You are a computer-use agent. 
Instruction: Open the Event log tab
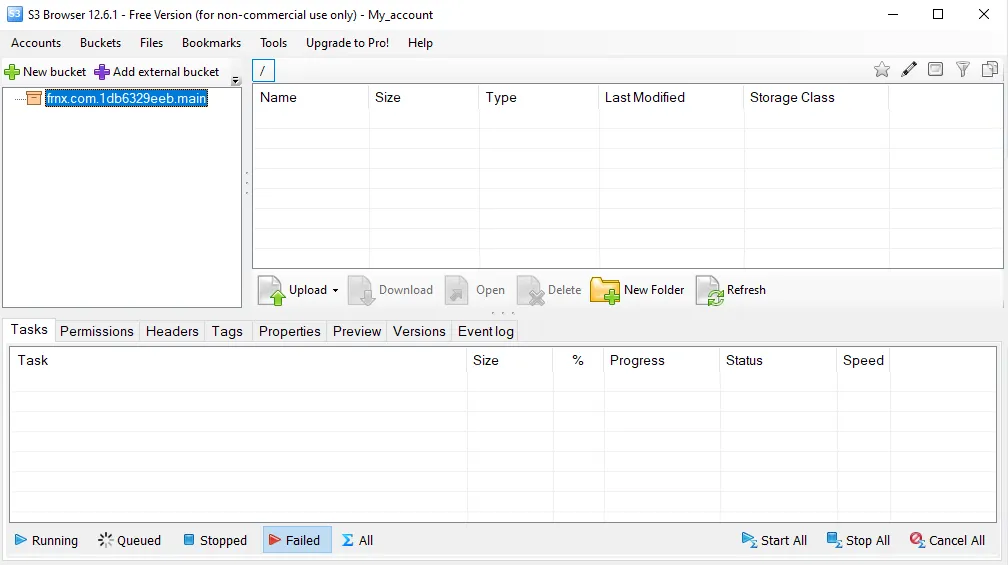[x=486, y=332]
